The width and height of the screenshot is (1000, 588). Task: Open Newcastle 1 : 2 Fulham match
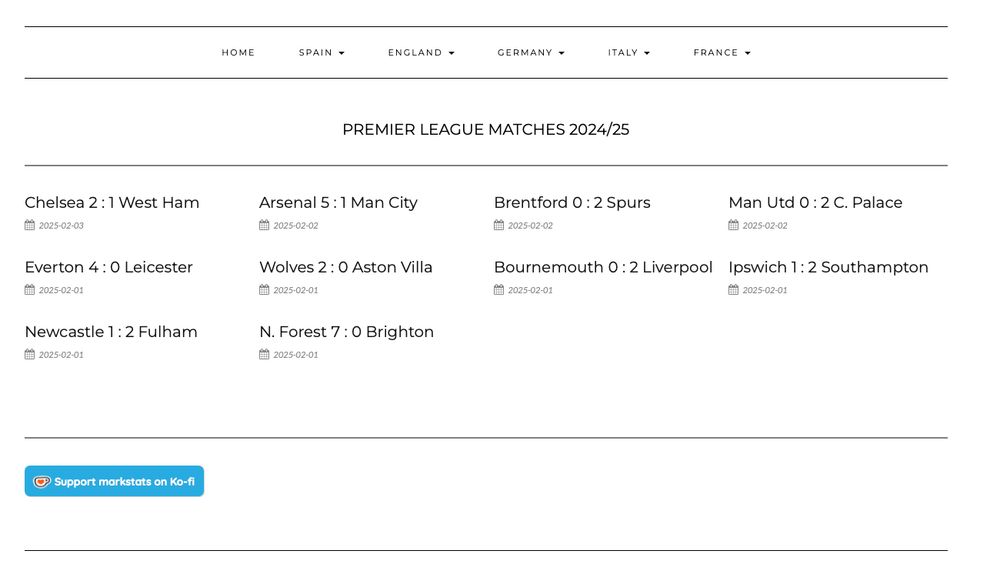(x=111, y=332)
